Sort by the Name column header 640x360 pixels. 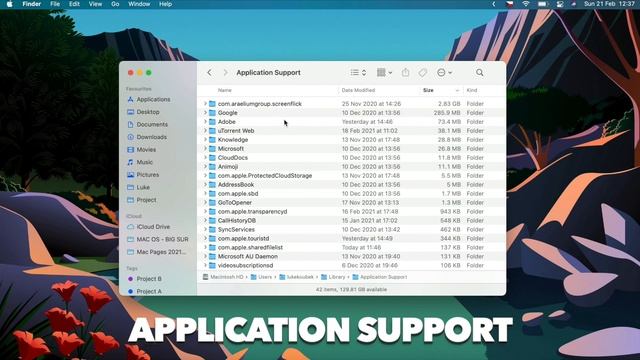tap(224, 90)
